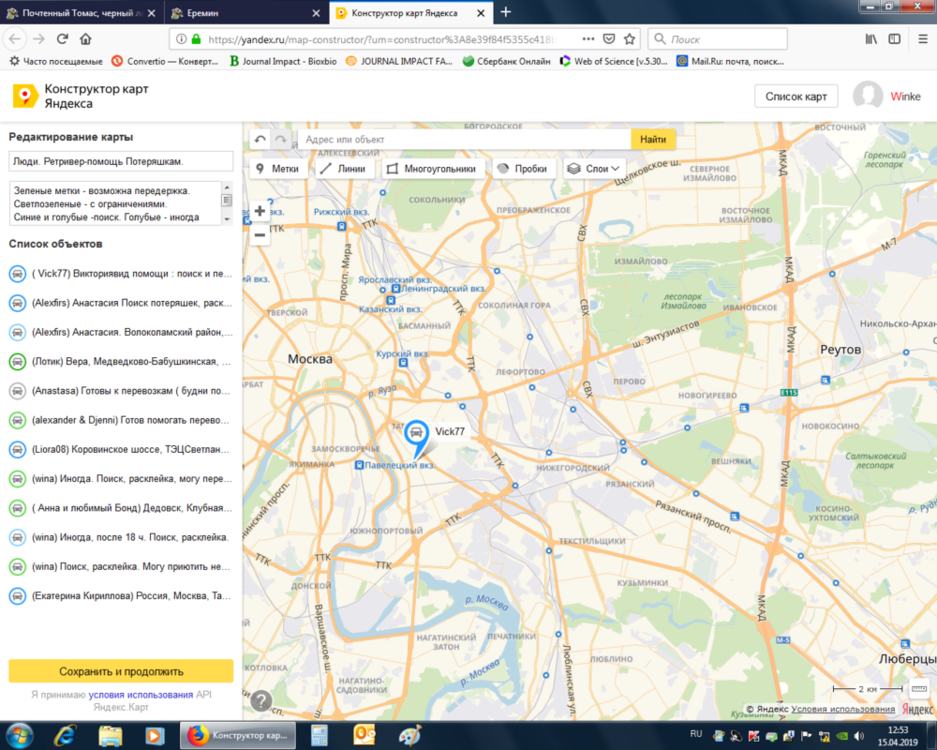
Task: Click the undo arrow on the map
Action: click(x=261, y=140)
